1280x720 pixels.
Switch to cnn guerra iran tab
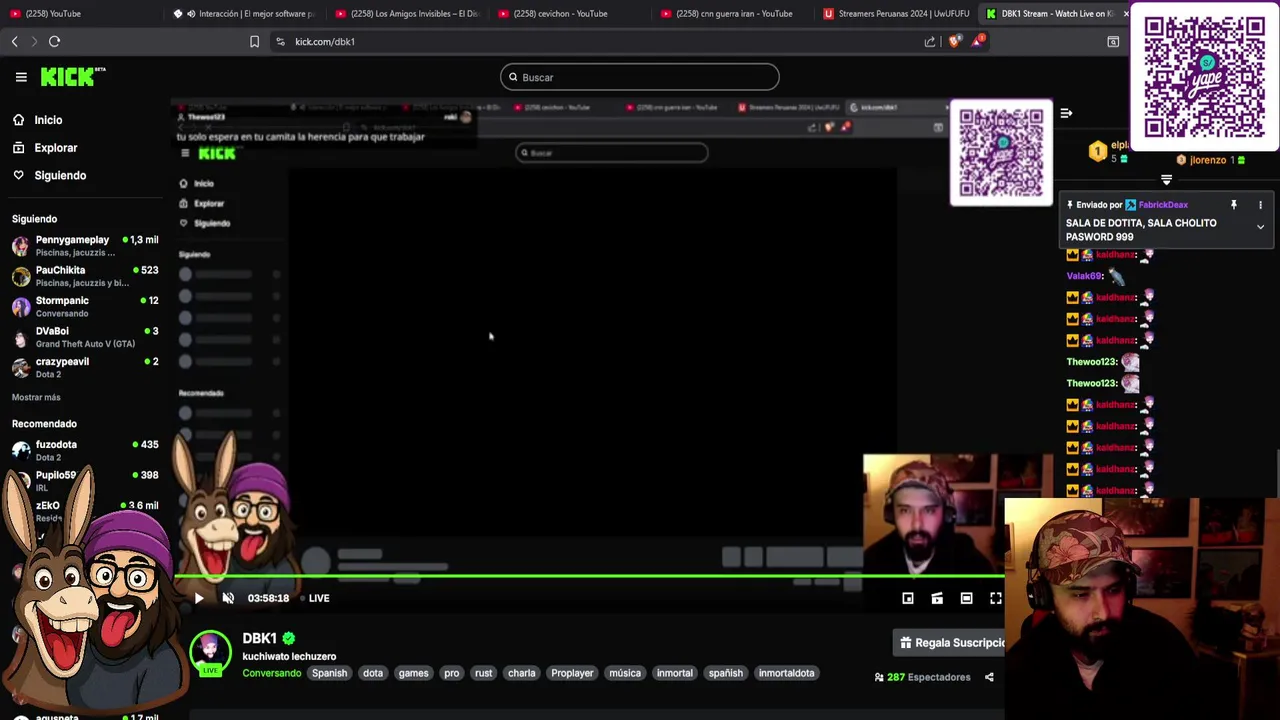(733, 13)
